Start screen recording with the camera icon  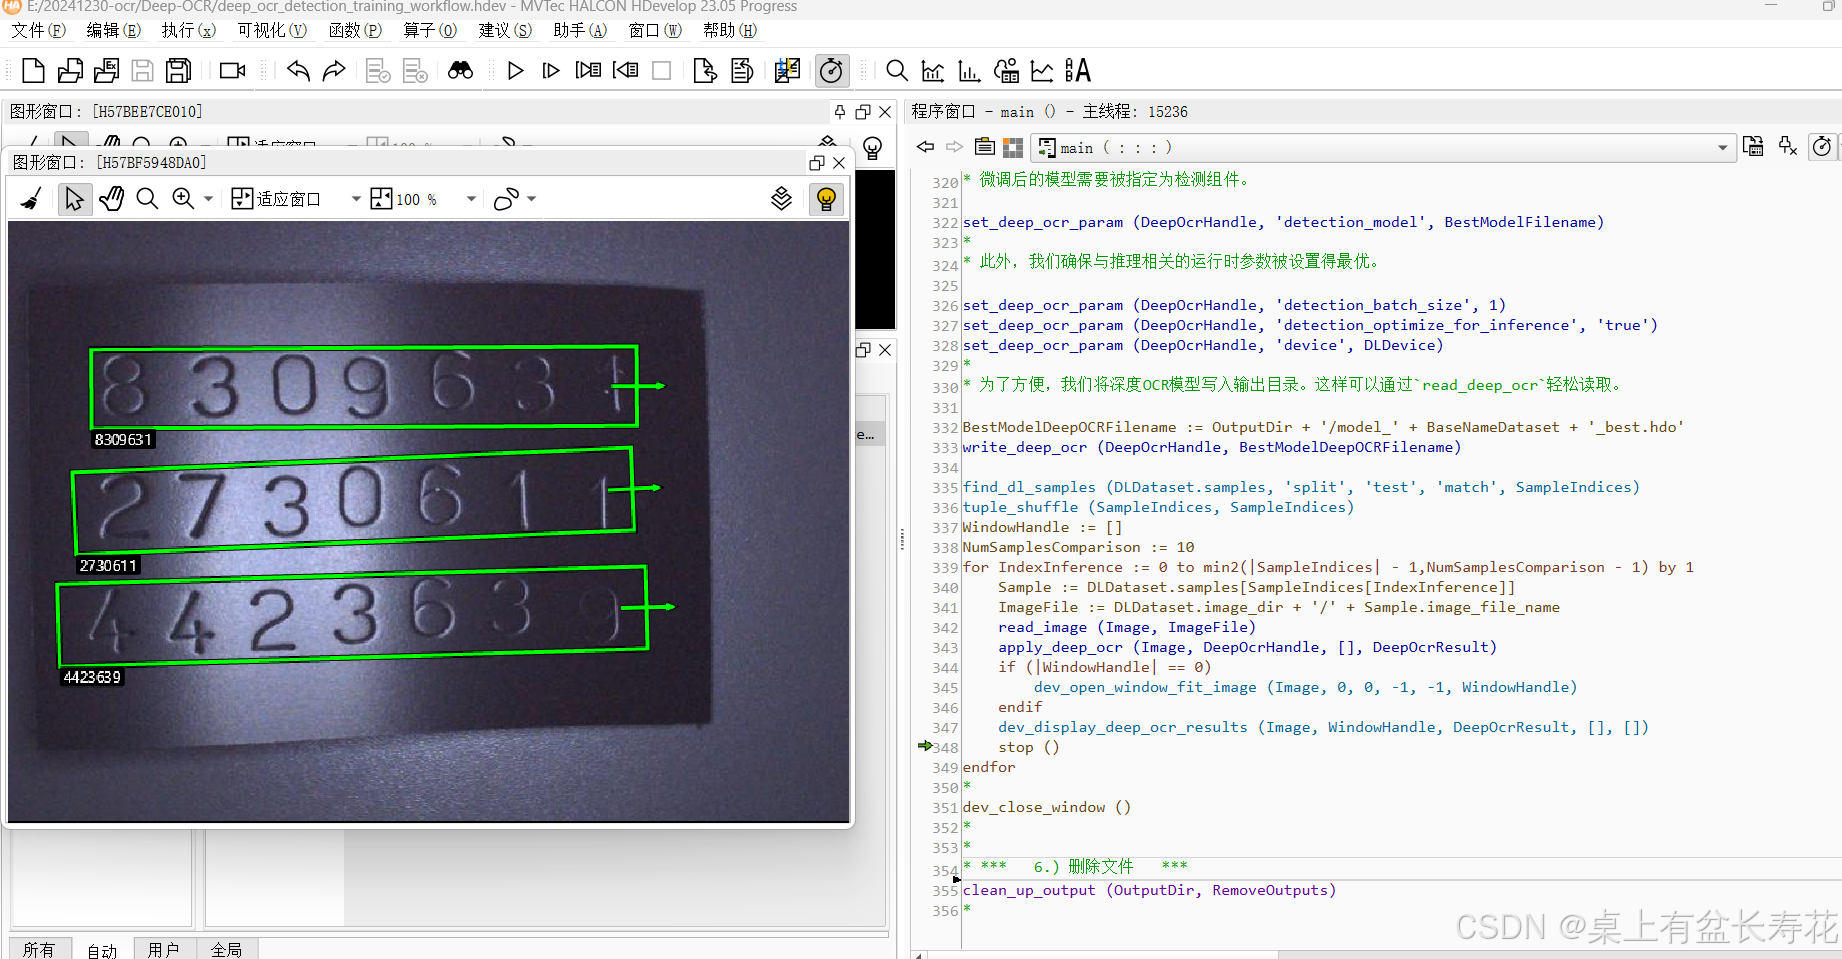(231, 70)
